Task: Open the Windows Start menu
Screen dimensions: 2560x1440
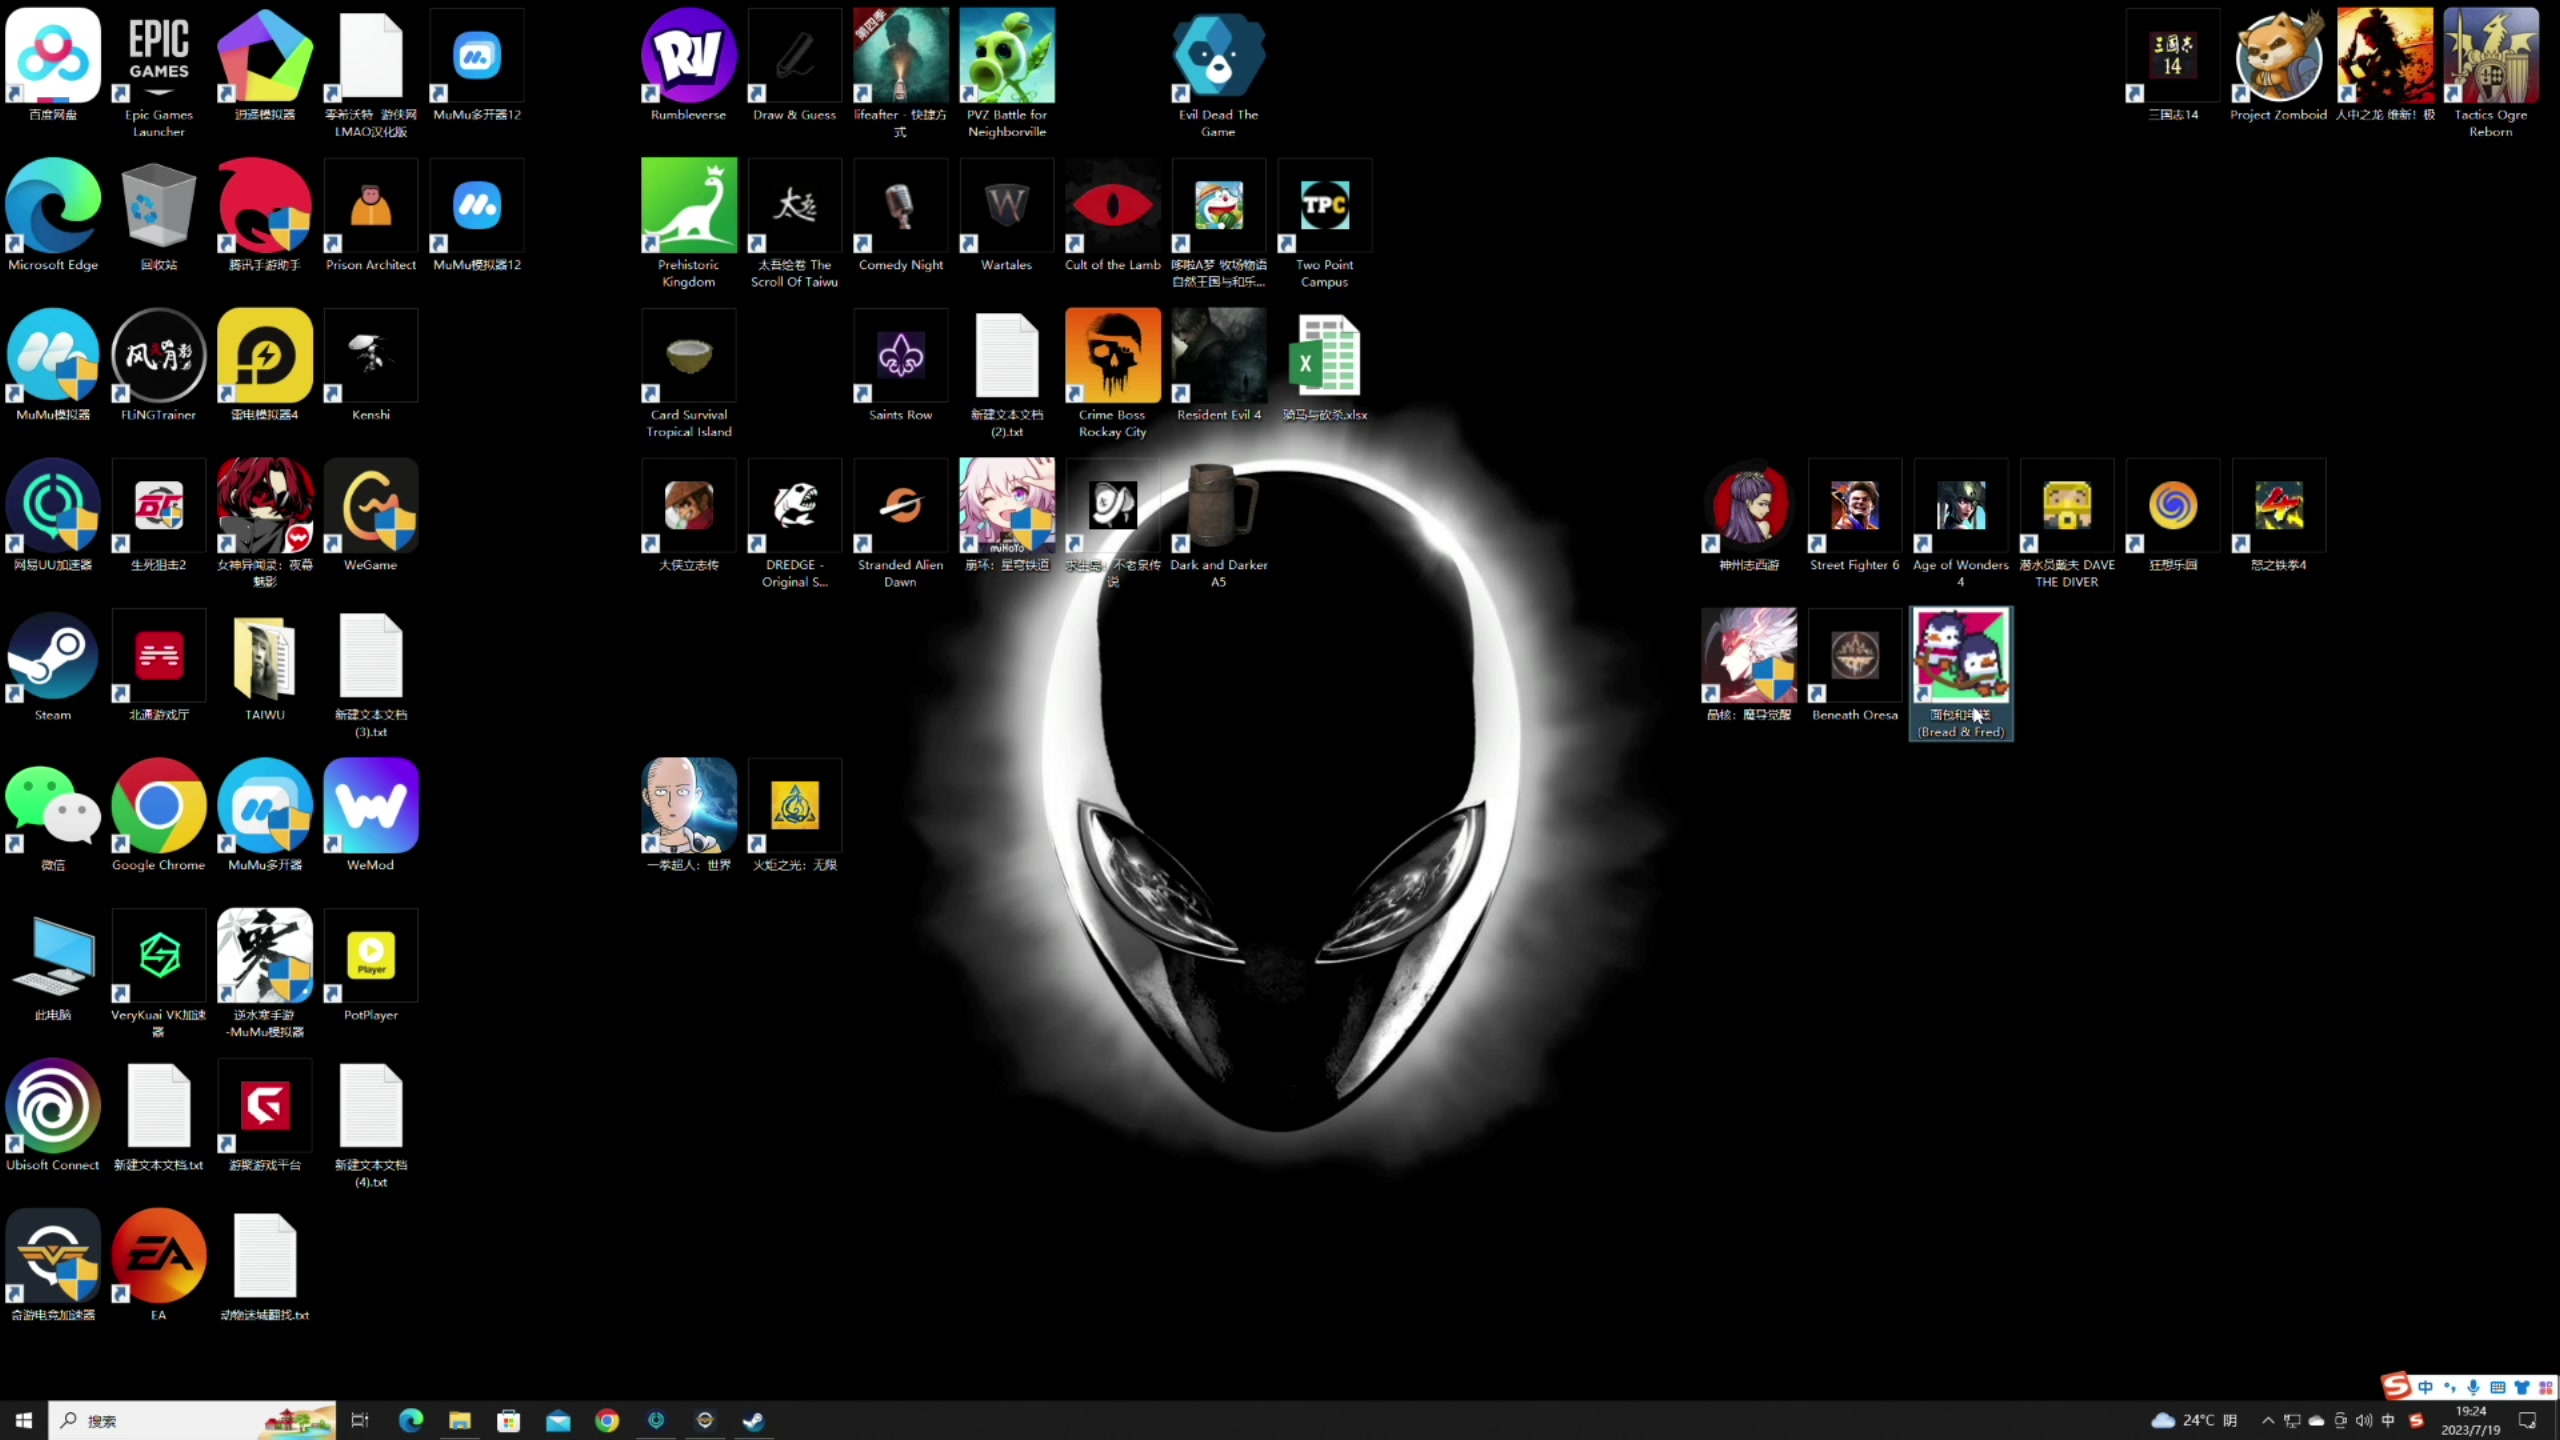Action: (24, 1420)
